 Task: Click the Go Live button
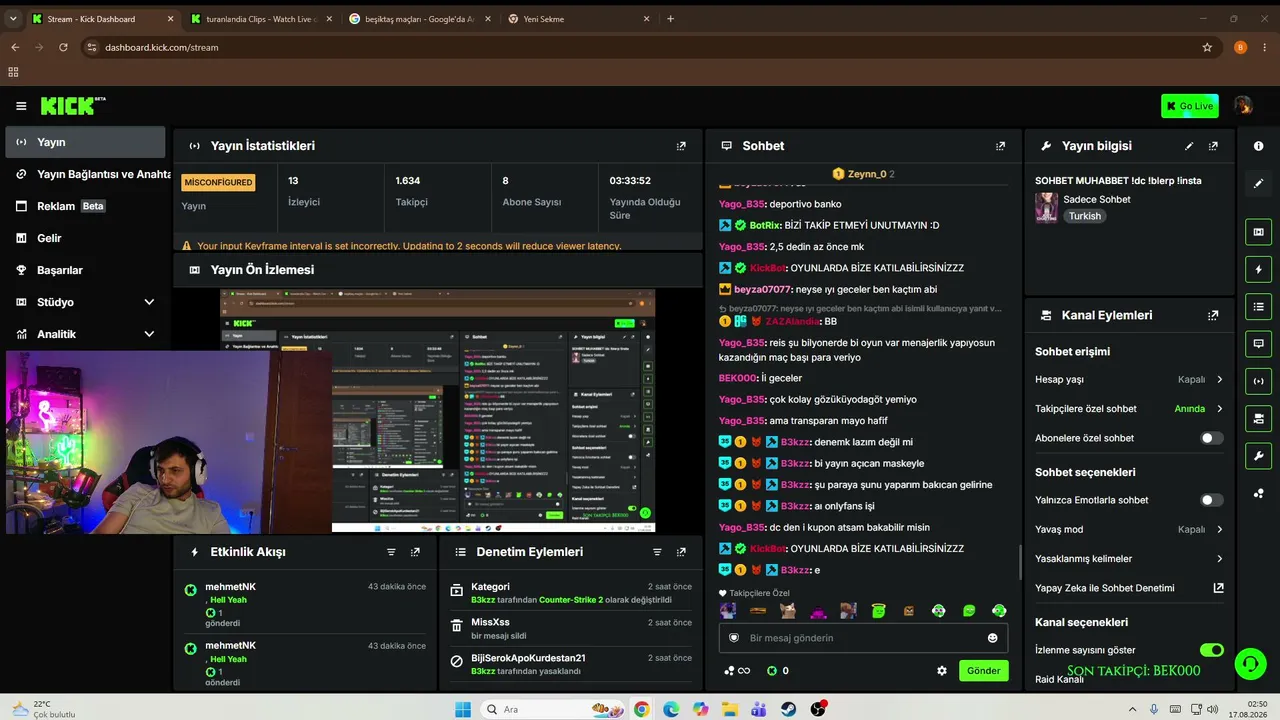pyautogui.click(x=1190, y=106)
